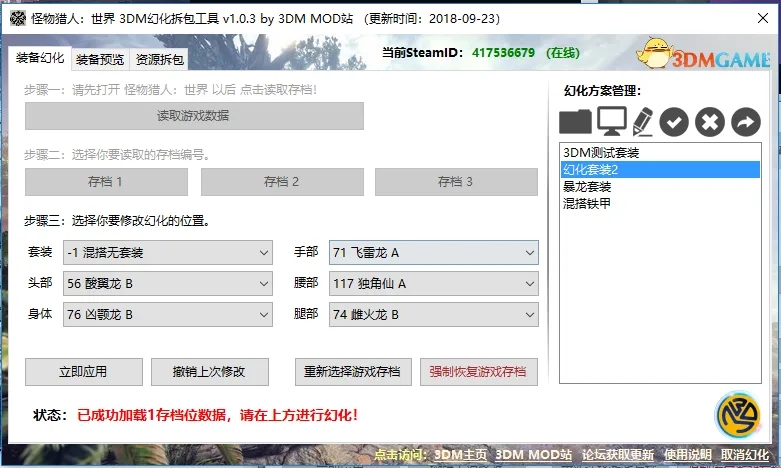The height and width of the screenshot is (468, 781).
Task: Open the 身体 dropdown showing 76 凶颚龙 B
Action: [167, 314]
